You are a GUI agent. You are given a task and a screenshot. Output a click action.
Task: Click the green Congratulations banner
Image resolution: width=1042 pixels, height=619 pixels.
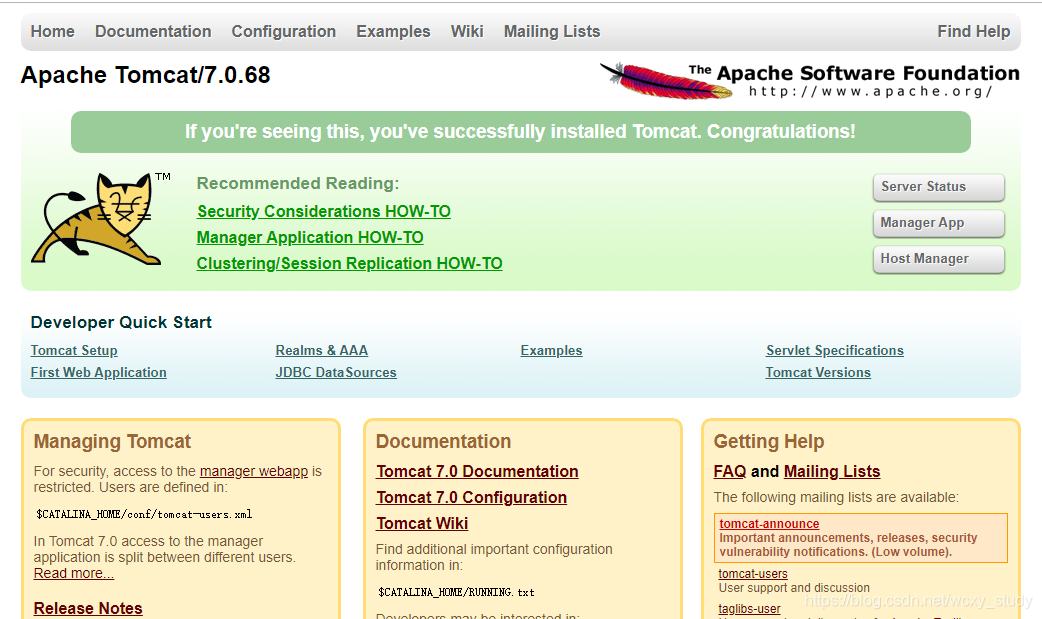520,132
